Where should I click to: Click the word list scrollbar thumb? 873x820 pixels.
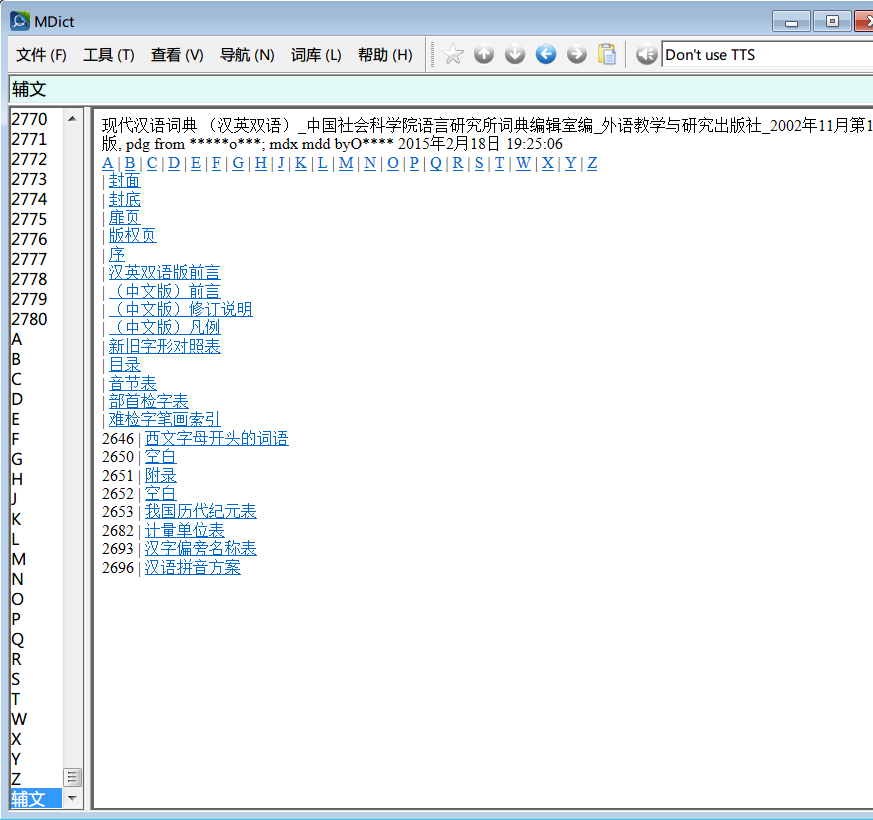(x=72, y=777)
